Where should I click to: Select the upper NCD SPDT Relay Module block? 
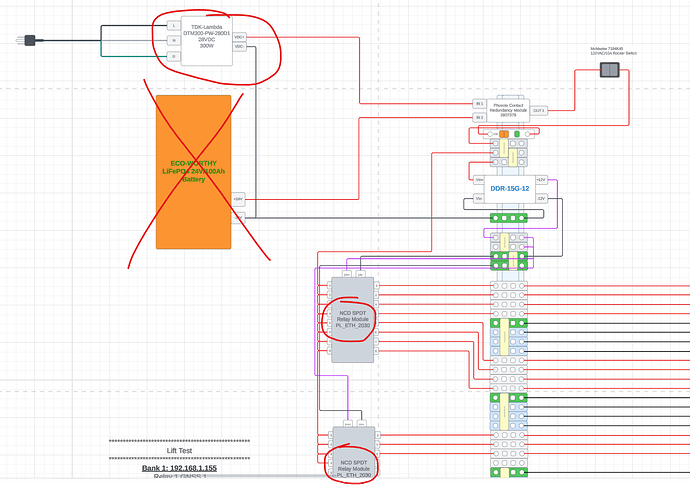click(352, 320)
